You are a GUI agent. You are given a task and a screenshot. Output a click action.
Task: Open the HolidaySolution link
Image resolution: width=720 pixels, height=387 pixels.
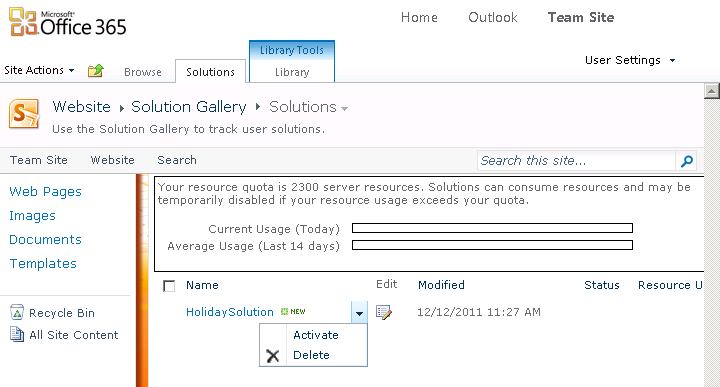pyautogui.click(x=230, y=312)
